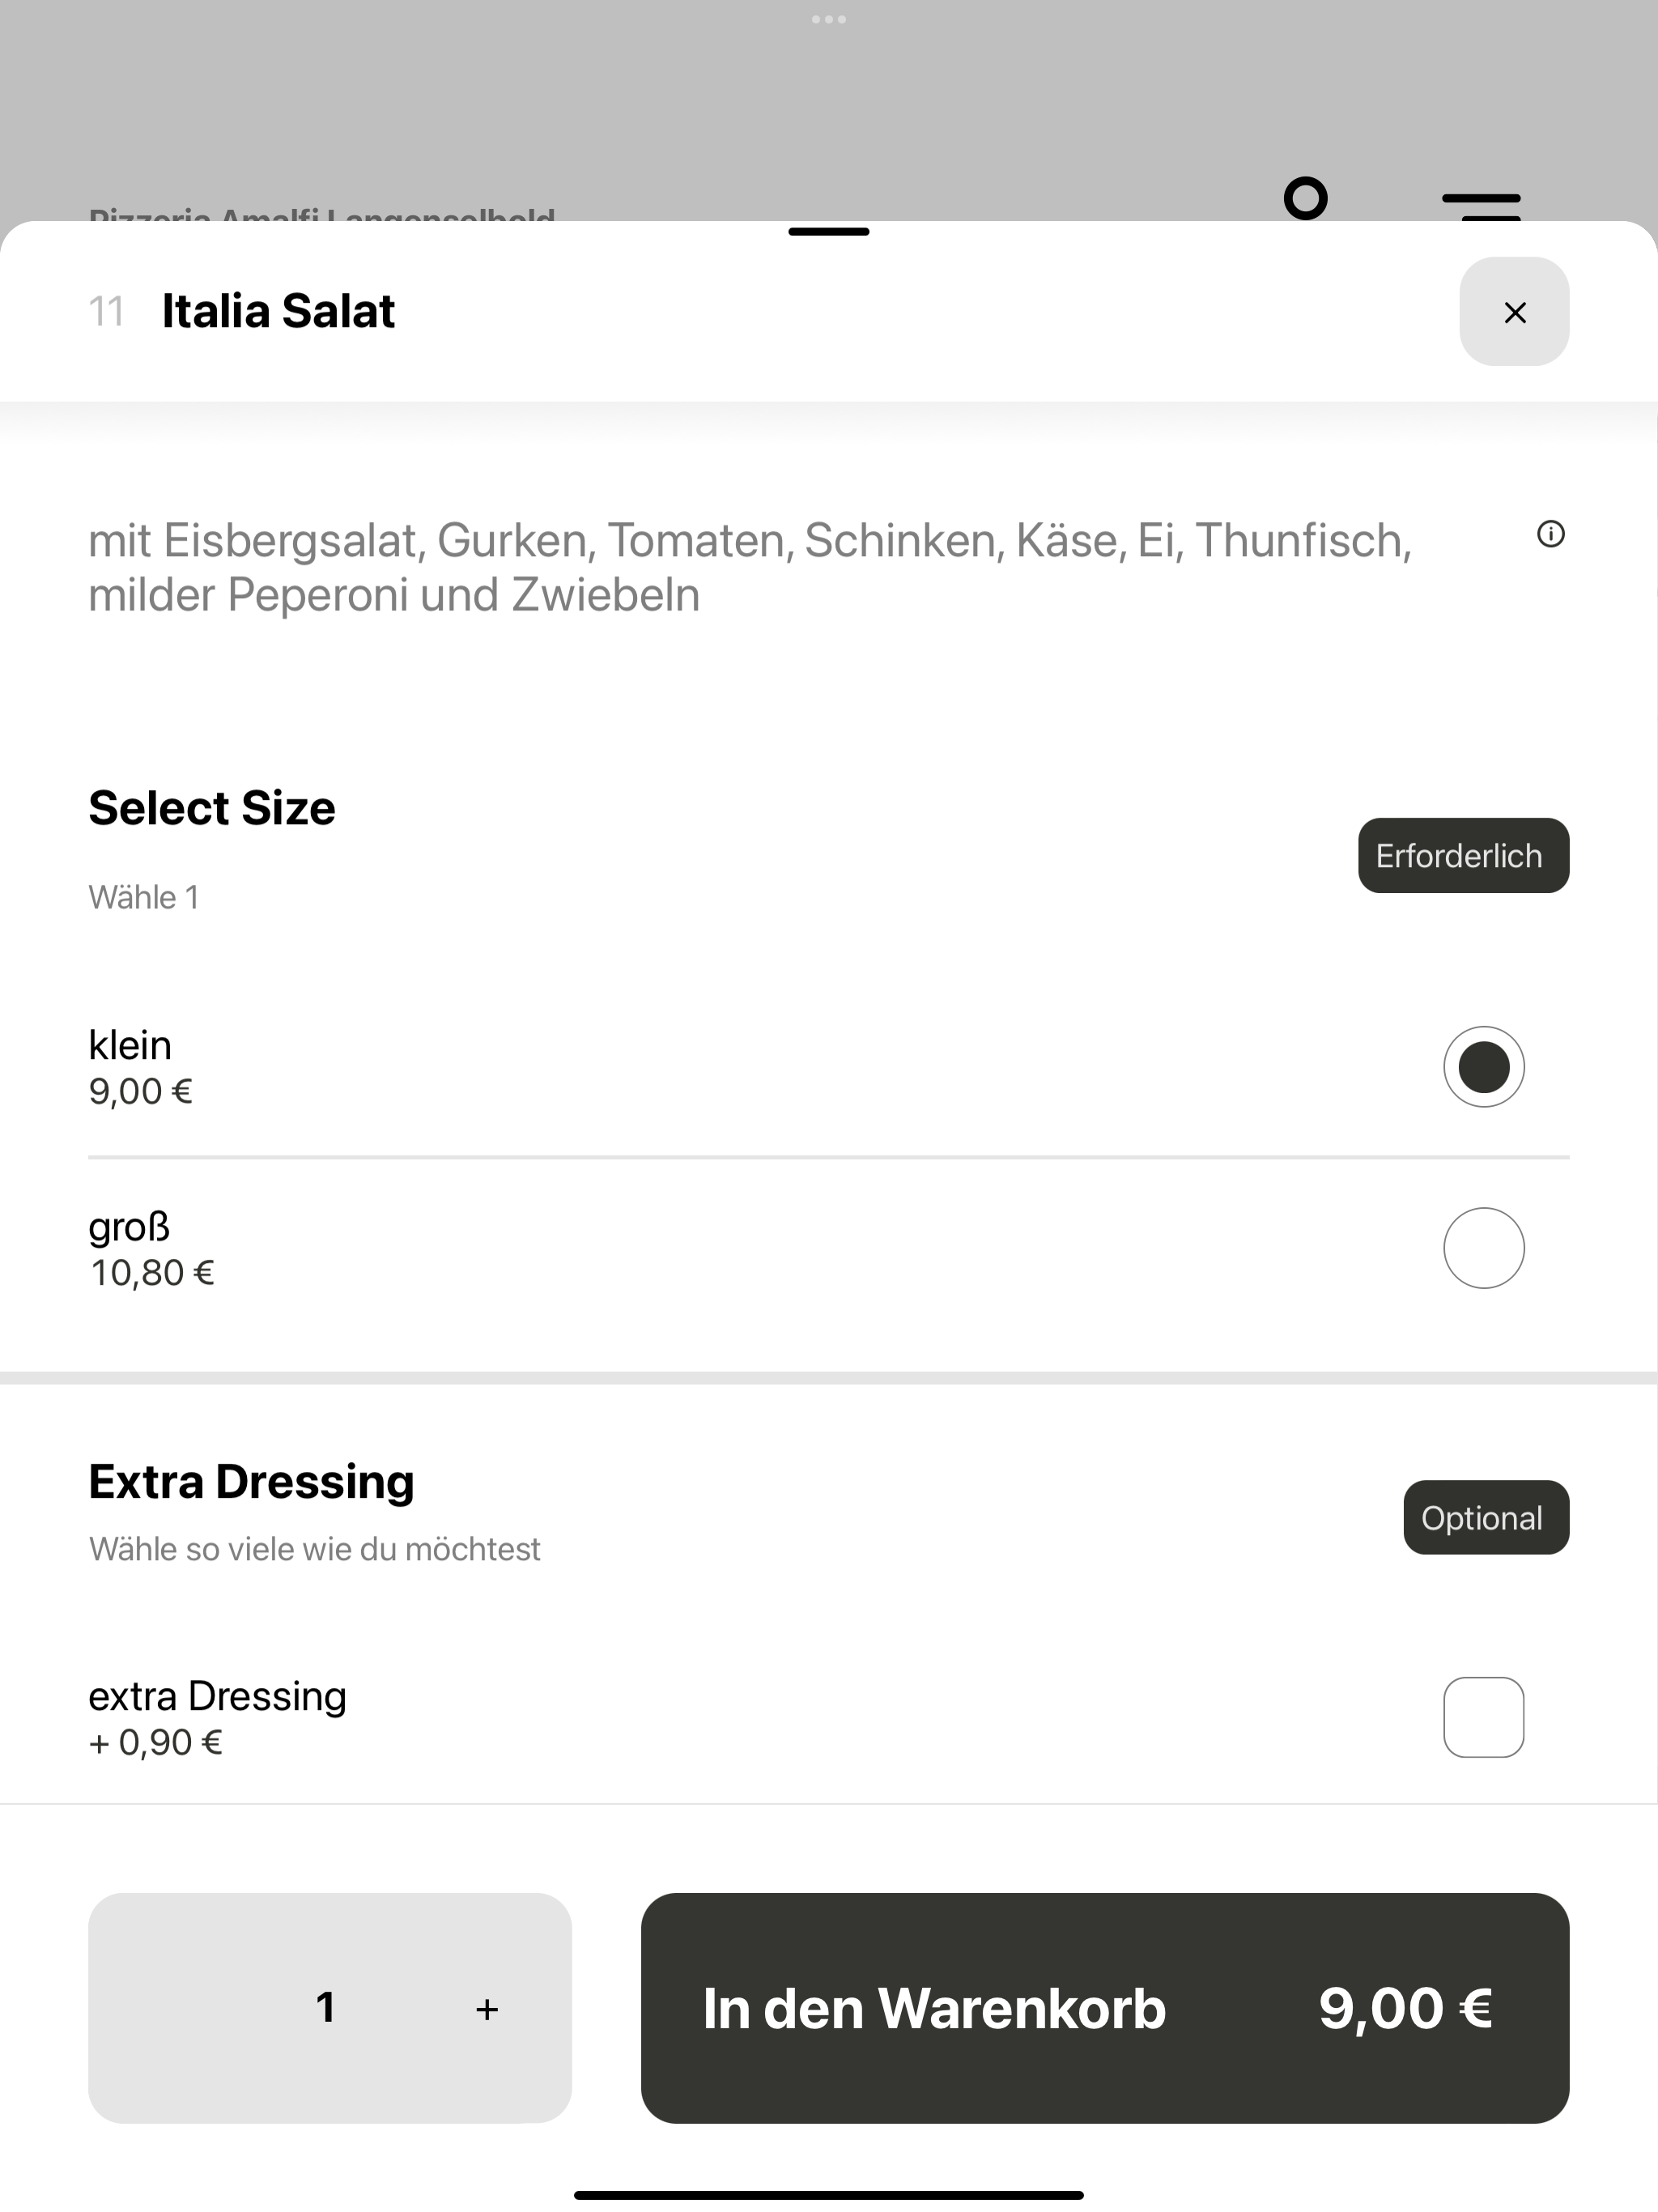Tap the Pizzeria Amalfi Langenselbold header text
The width and height of the screenshot is (1658, 2212).
[321, 214]
